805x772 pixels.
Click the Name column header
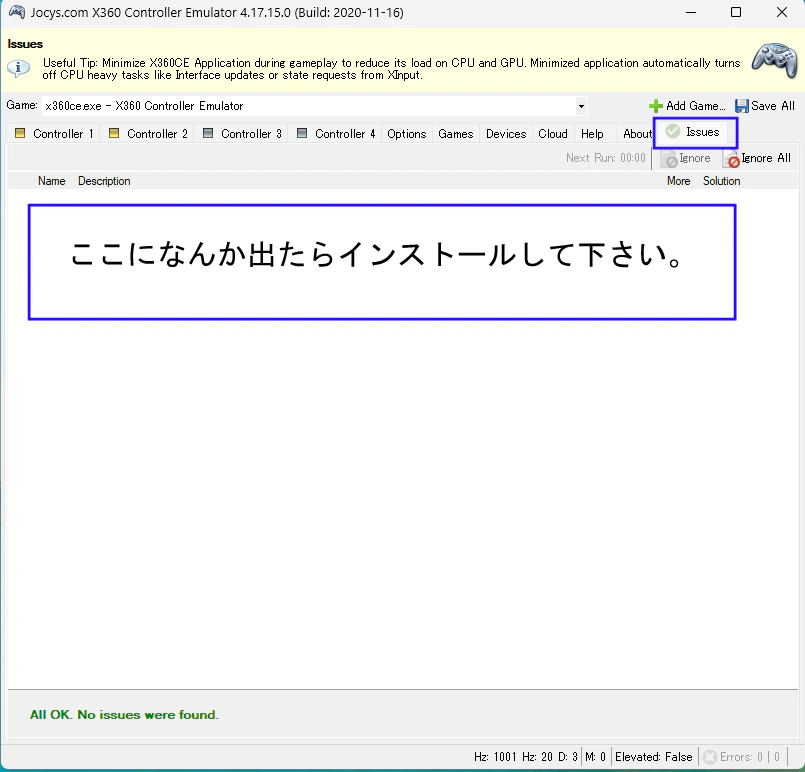[51, 181]
